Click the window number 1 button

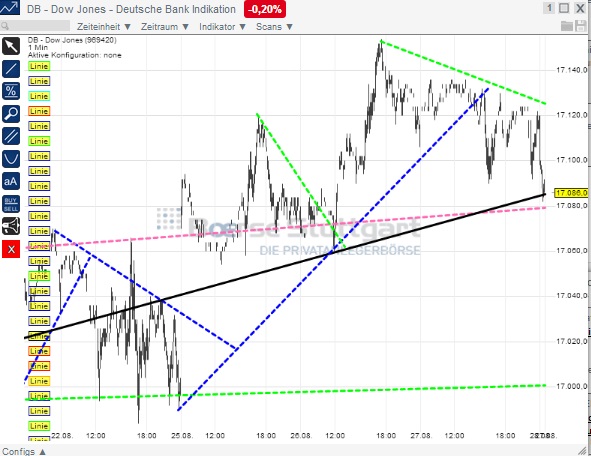549,8
